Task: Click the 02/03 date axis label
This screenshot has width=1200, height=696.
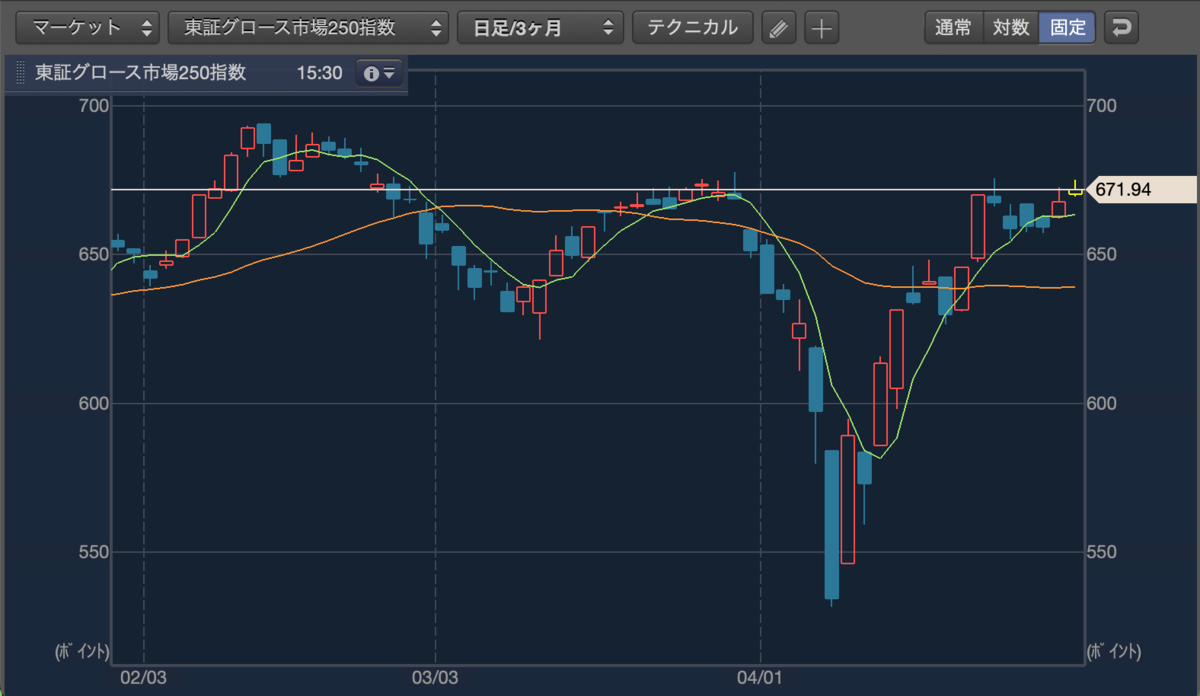Action: pos(143,678)
